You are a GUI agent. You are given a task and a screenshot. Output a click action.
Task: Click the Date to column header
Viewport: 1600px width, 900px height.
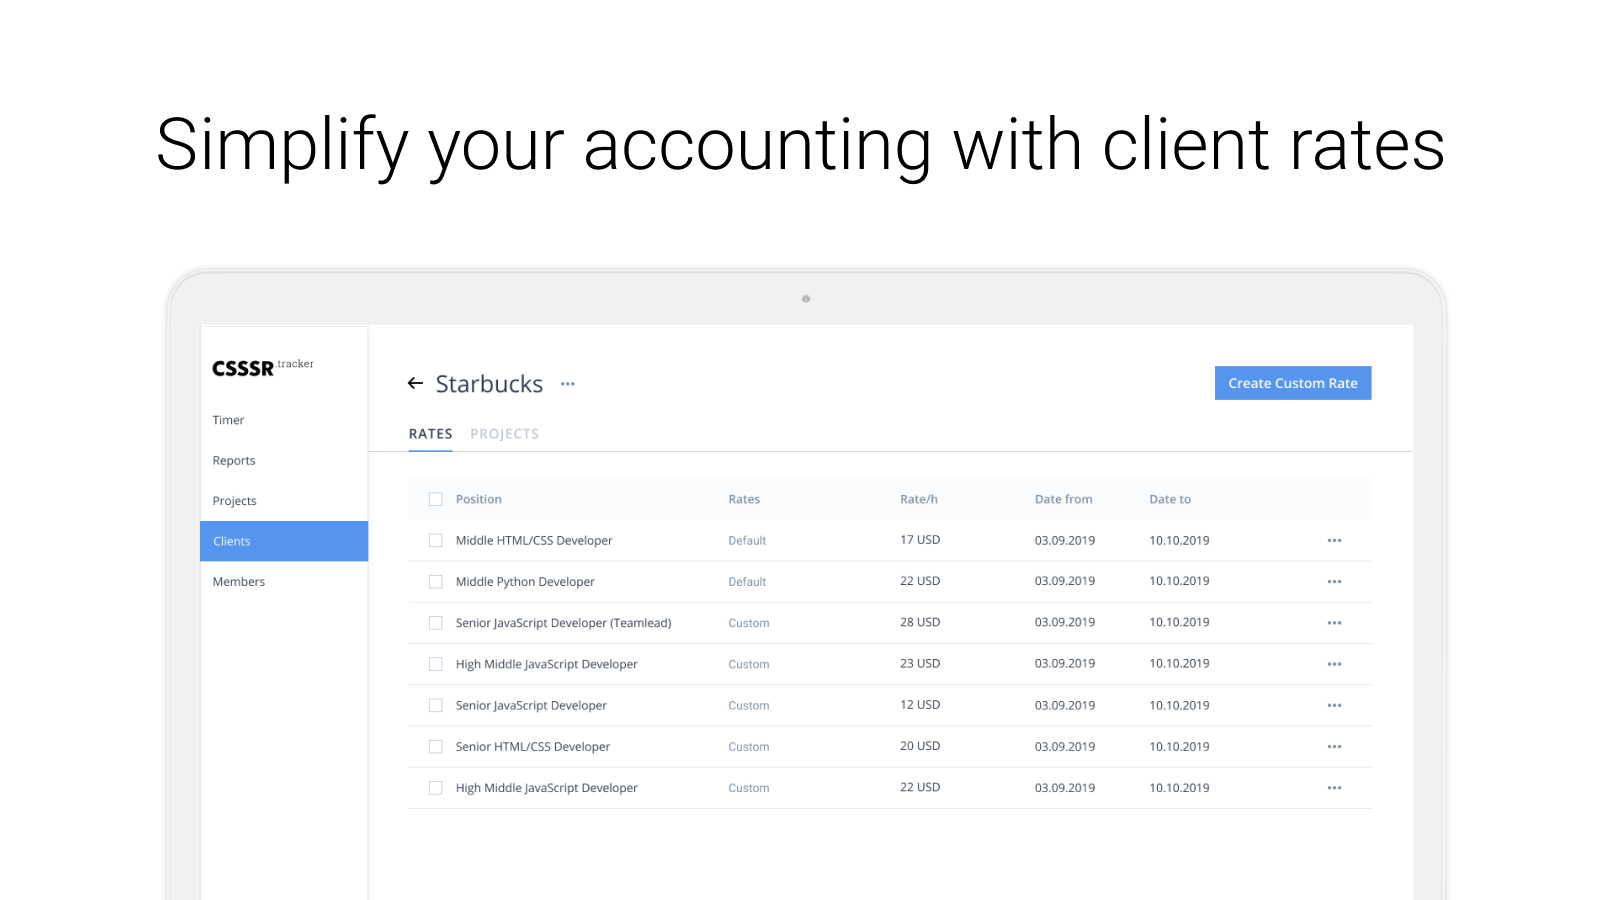1170,499
